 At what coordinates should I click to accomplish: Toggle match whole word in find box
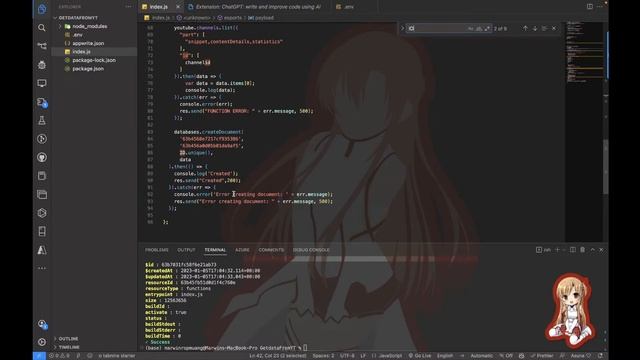[x=479, y=29]
